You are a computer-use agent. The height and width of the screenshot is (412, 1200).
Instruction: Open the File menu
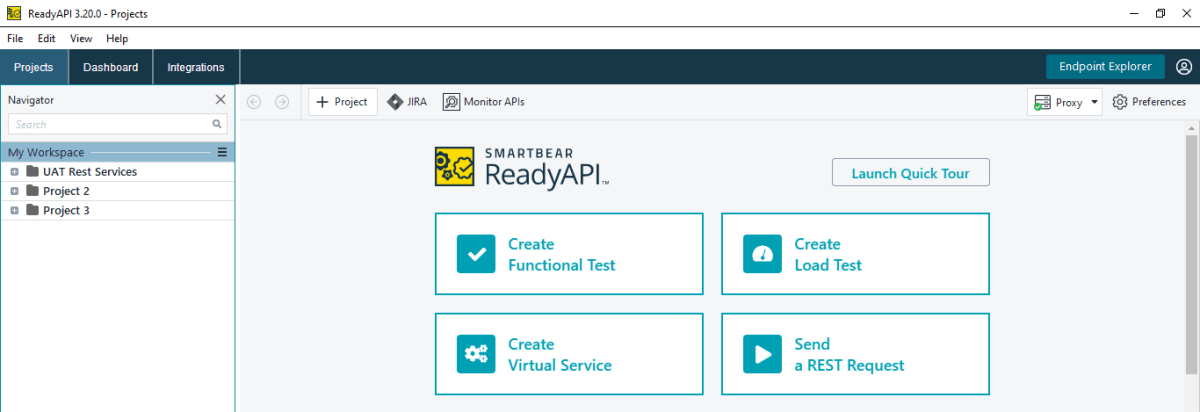tap(15, 38)
